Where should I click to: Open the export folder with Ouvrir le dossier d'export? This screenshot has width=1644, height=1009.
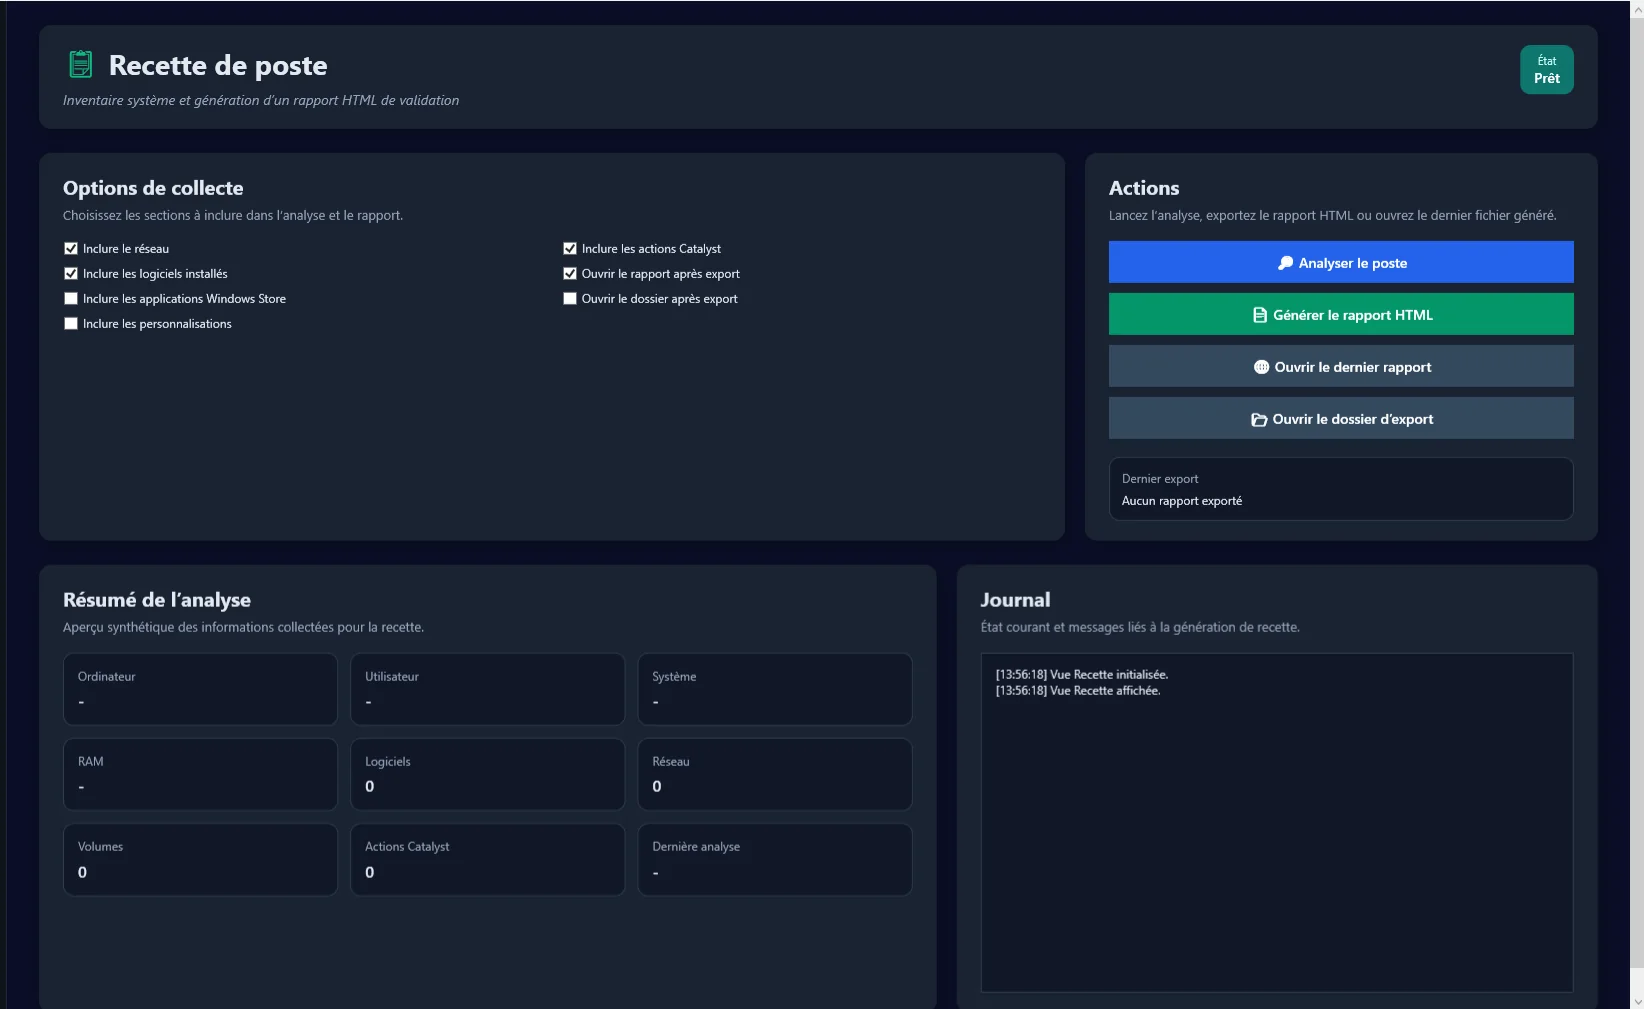(1341, 418)
